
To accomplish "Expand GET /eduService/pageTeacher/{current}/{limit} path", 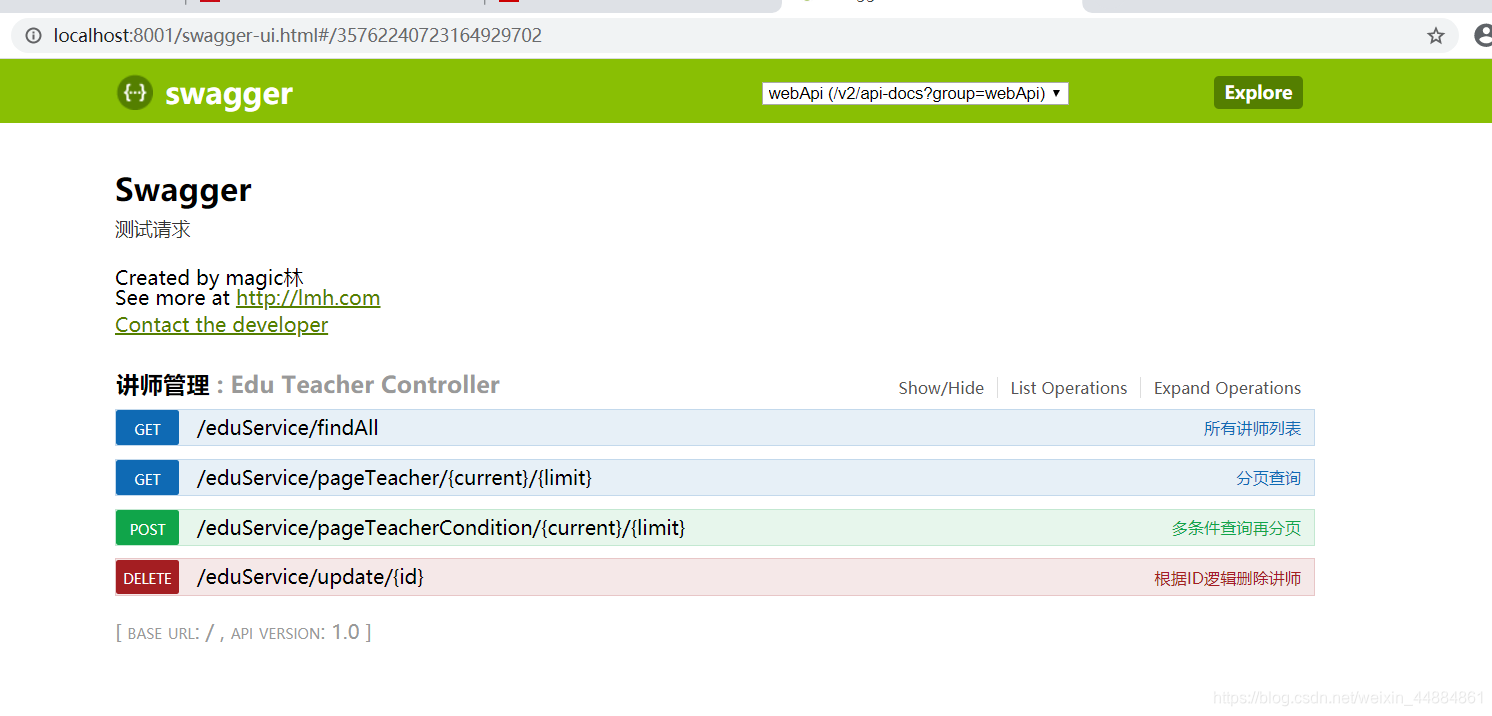I will coord(394,478).
